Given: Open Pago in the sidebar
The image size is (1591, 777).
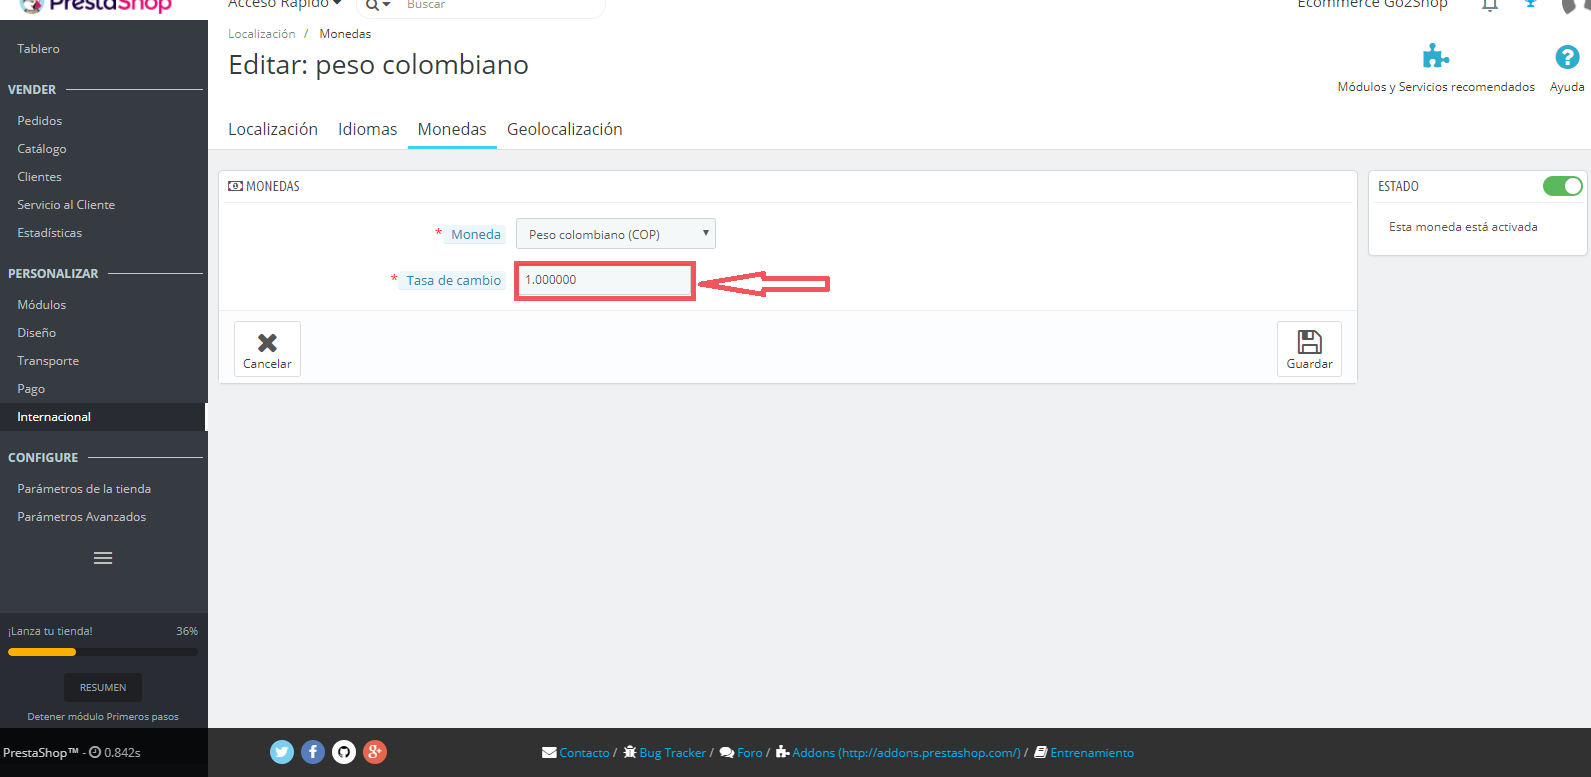Looking at the screenshot, I should 31,388.
